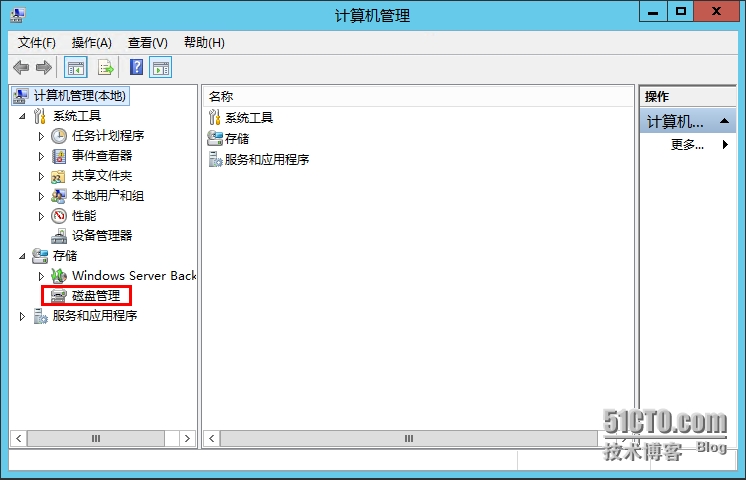
Task: Toggle the show/hide console tree toolbar icon
Action: click(x=76, y=68)
